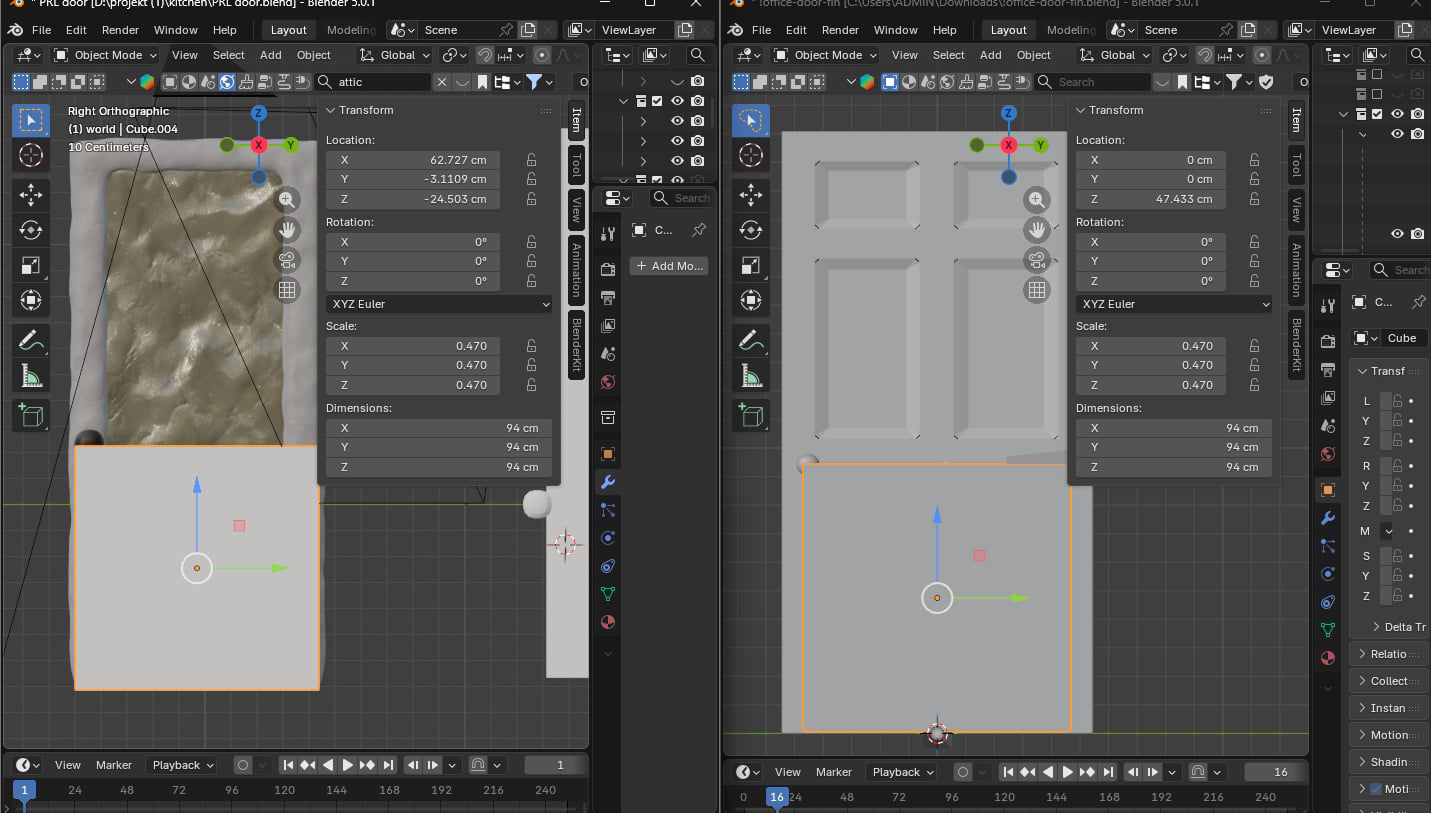Open the Playback dropdown in left timeline
Viewport: 1431px width, 813px height.
click(182, 765)
